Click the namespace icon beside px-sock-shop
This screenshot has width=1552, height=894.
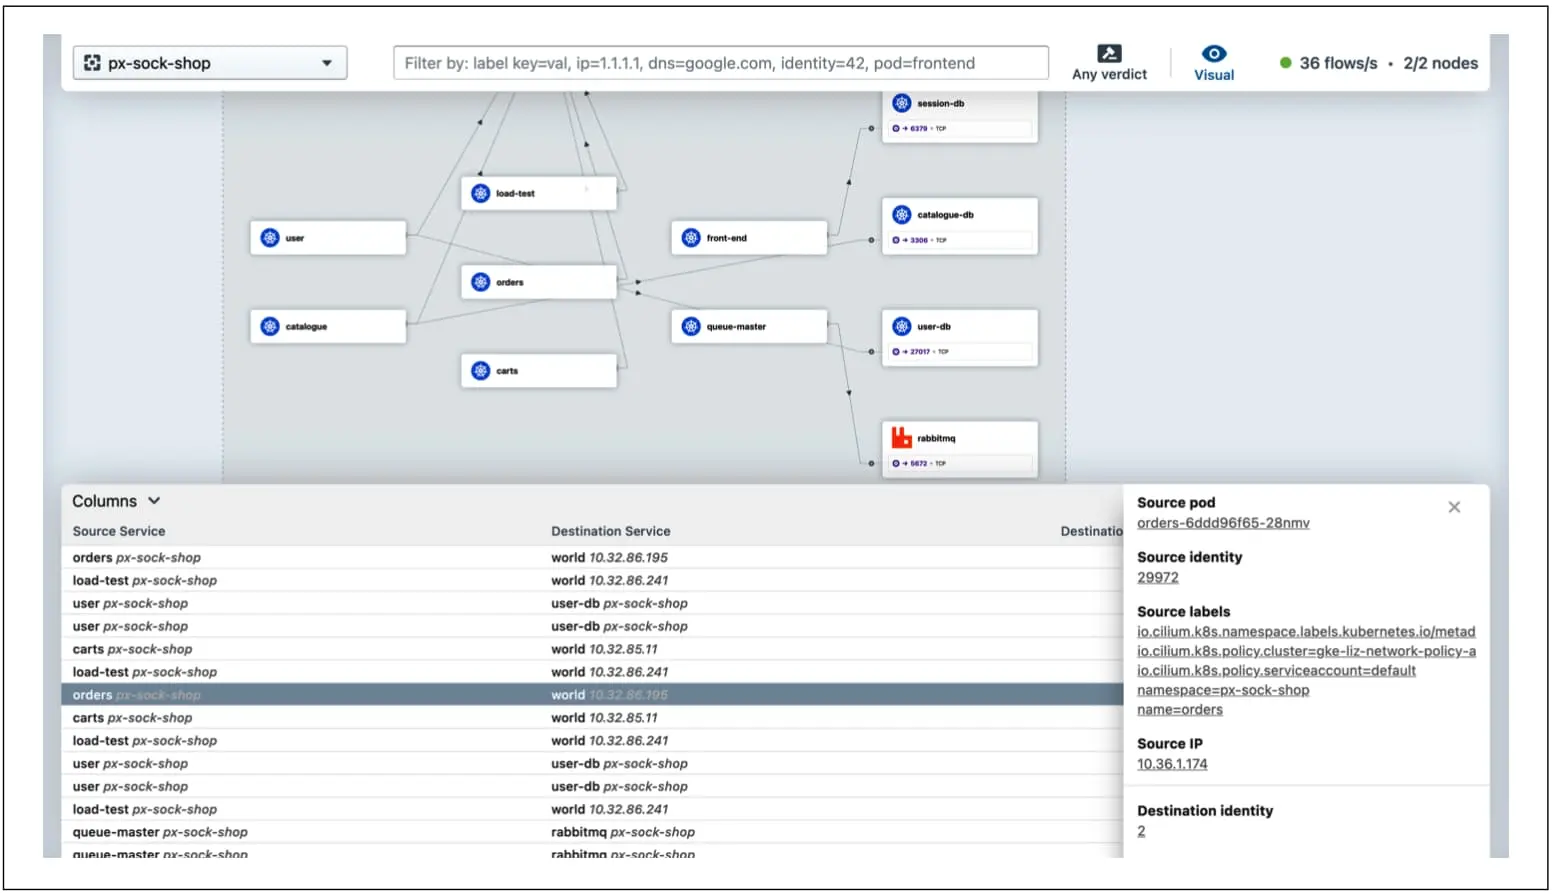click(x=92, y=63)
